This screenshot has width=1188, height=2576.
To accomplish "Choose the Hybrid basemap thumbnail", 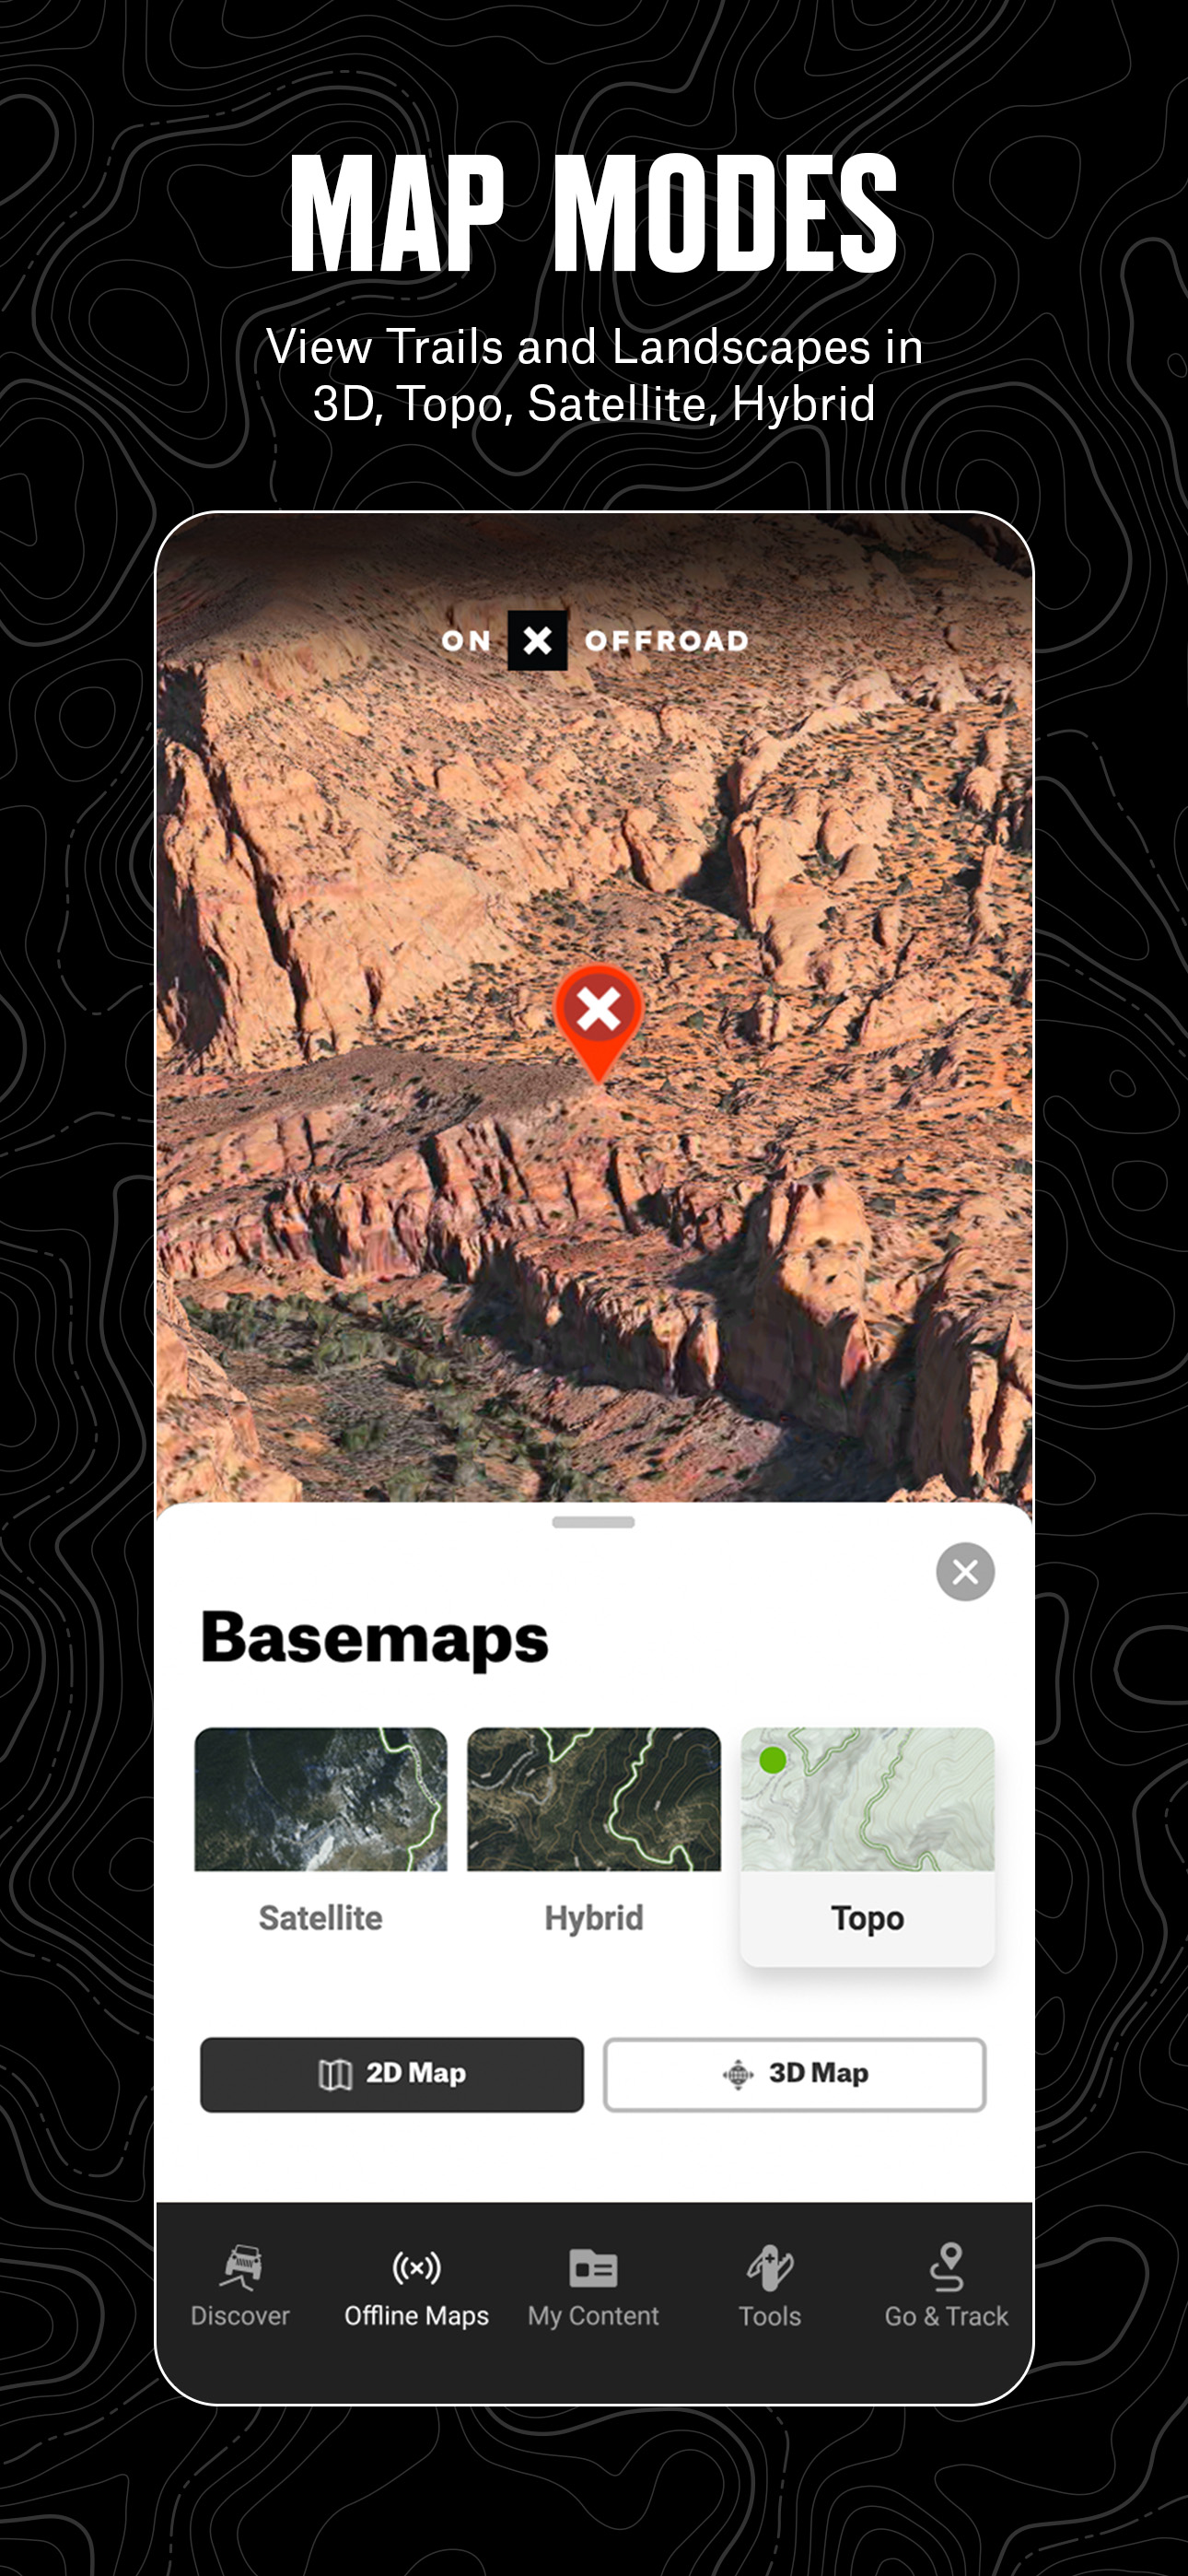I will [594, 1799].
